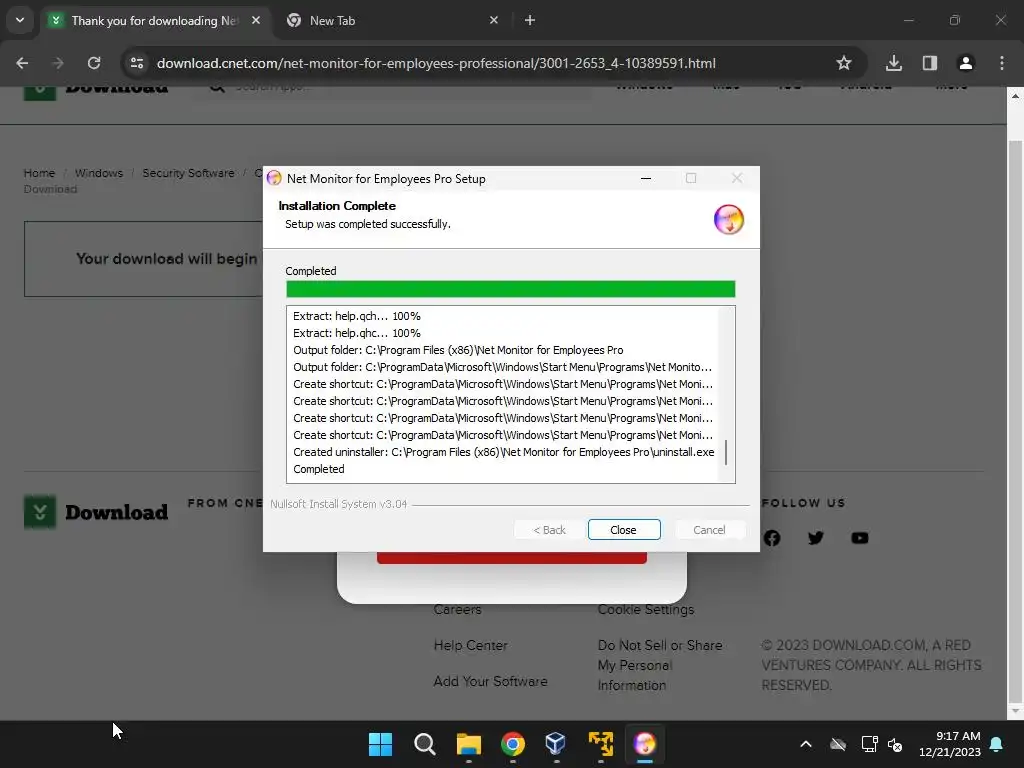Viewport: 1024px width, 768px height.
Task: Click the Back button in Setup
Action: click(x=549, y=530)
